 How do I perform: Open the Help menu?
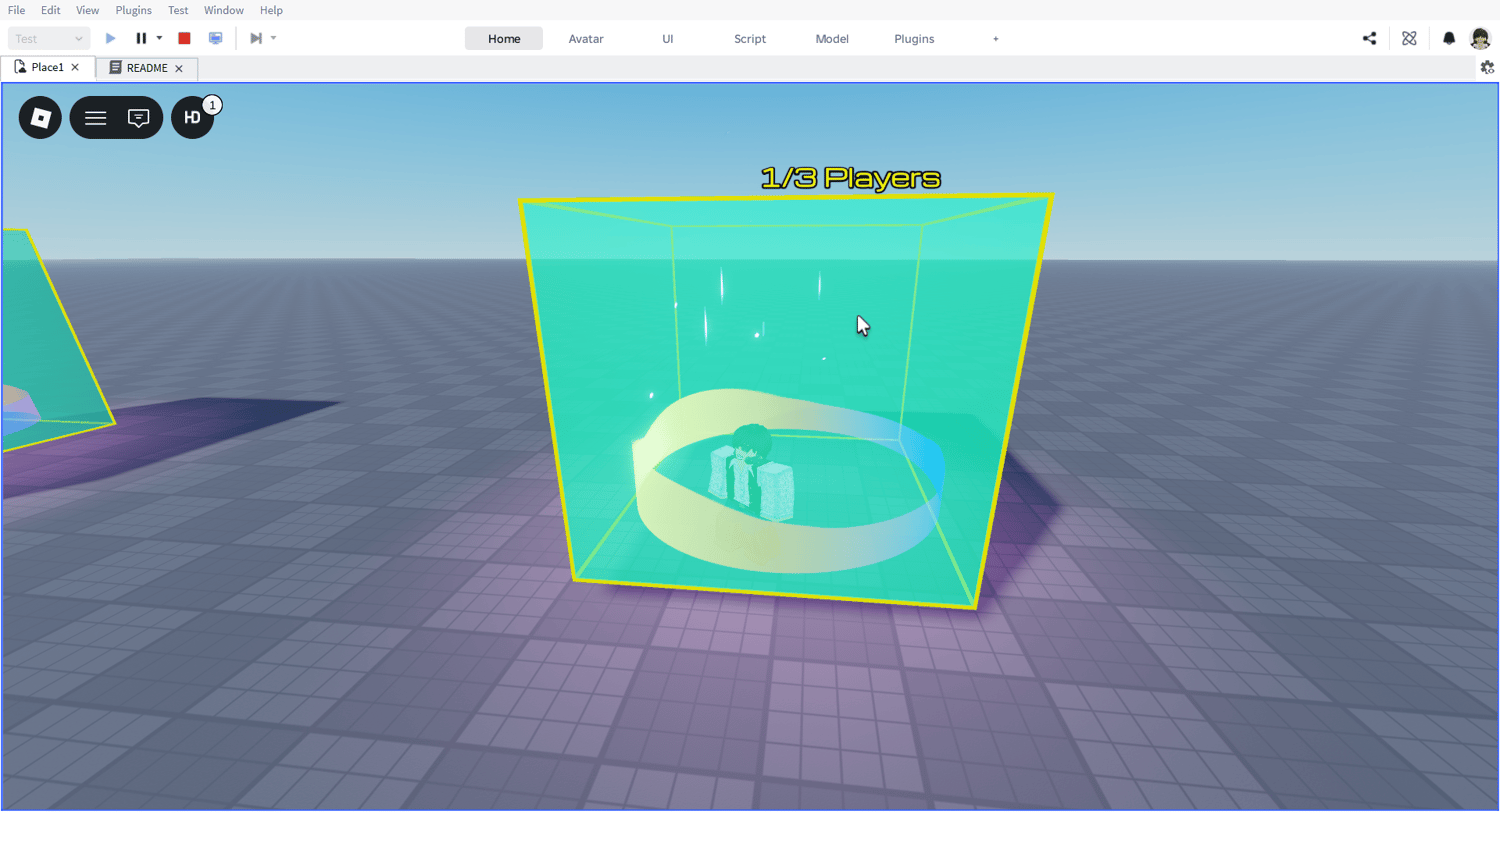tap(271, 10)
